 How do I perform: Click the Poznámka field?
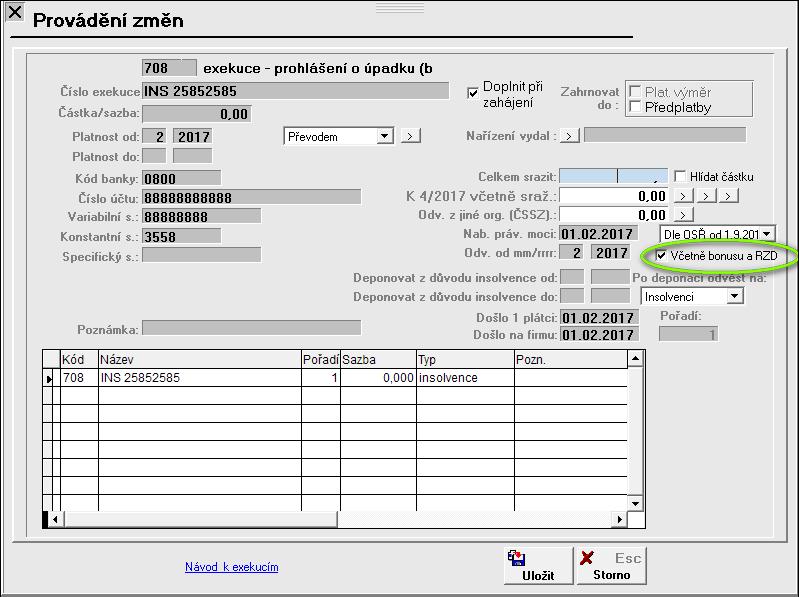(x=252, y=328)
